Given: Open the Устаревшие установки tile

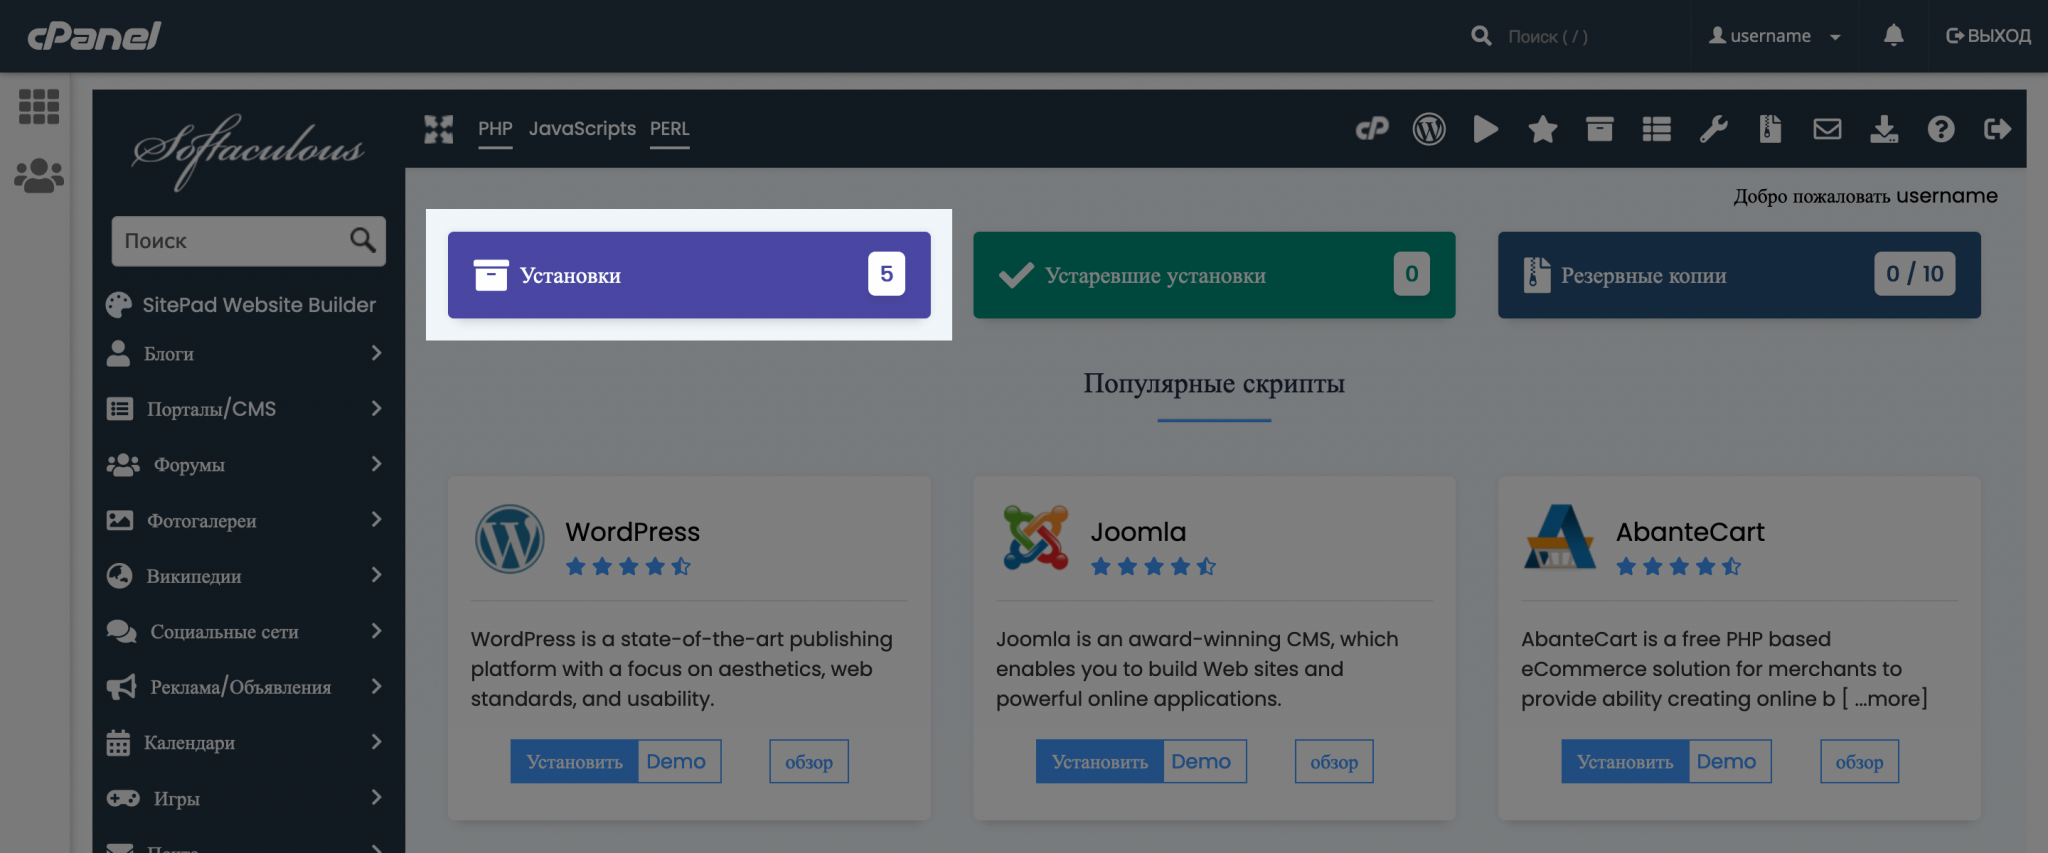Looking at the screenshot, I should [1214, 275].
